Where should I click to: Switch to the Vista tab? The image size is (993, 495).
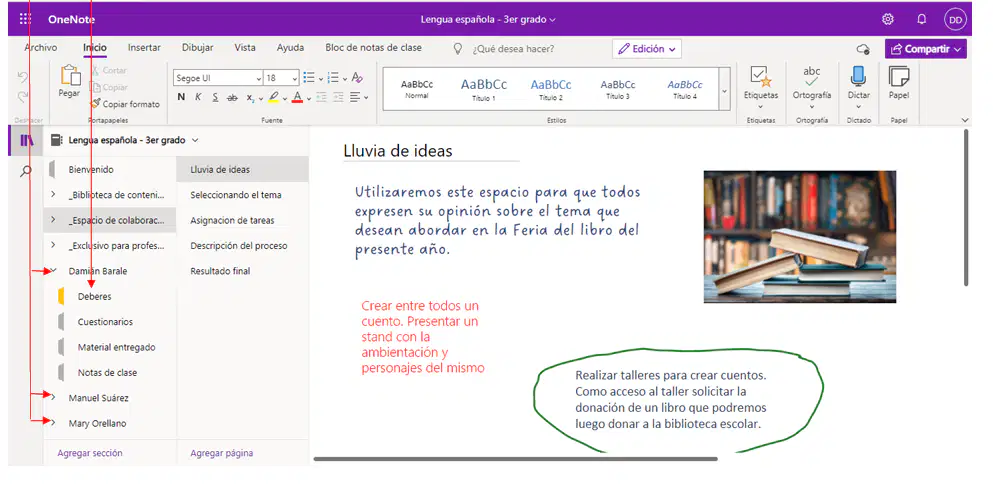click(x=245, y=47)
